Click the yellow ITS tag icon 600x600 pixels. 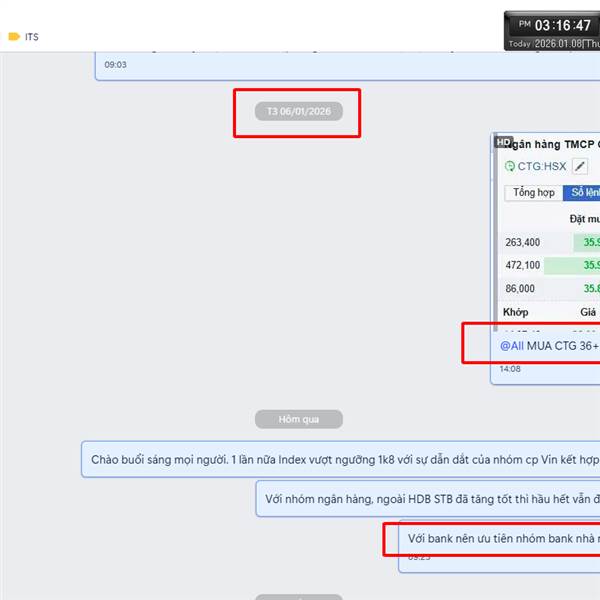click(x=14, y=37)
